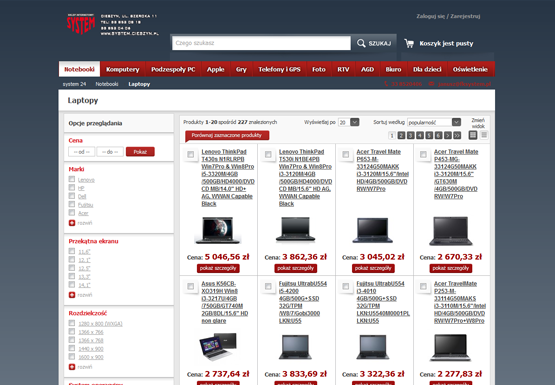555x385 pixels.
Task: Open Lenovo ThinkPad T430s product image
Action: click(218, 230)
